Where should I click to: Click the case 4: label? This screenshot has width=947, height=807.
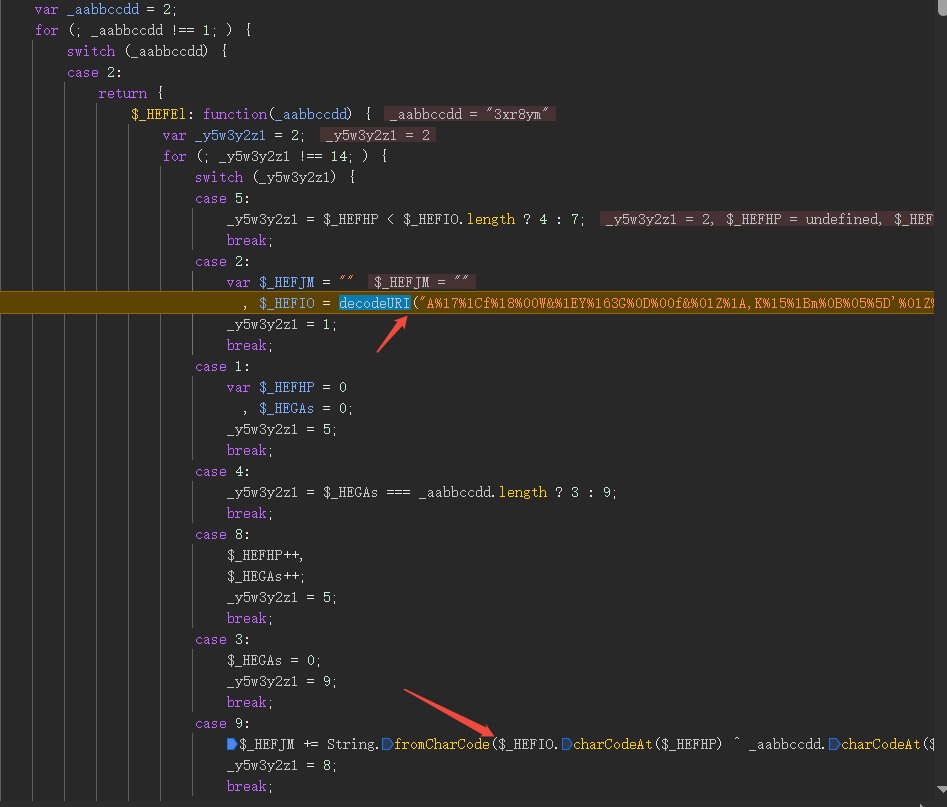coord(222,471)
